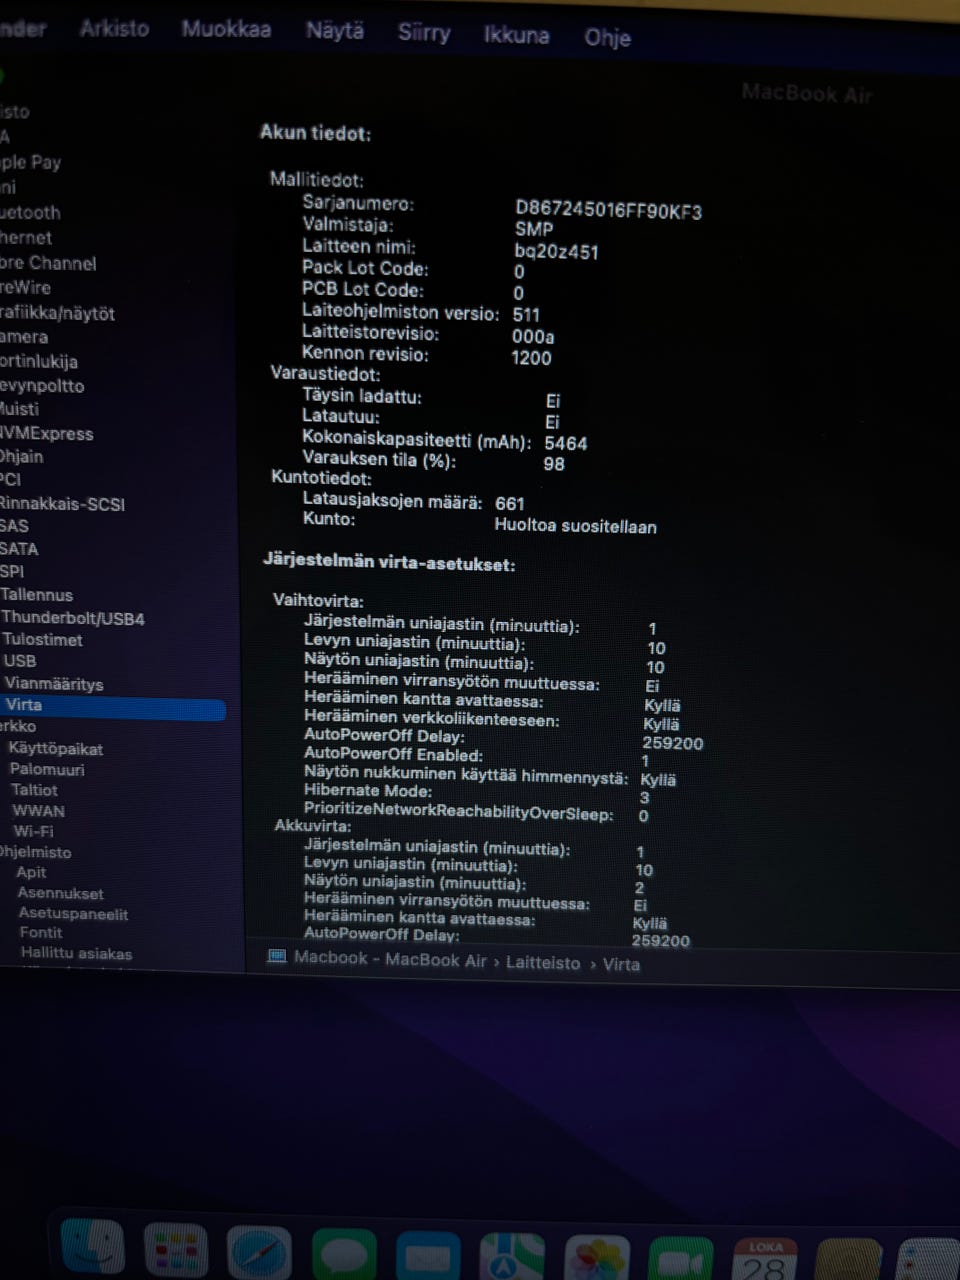This screenshot has width=960, height=1280.
Task: Launch Safari from the Dock
Action: tap(259, 1254)
